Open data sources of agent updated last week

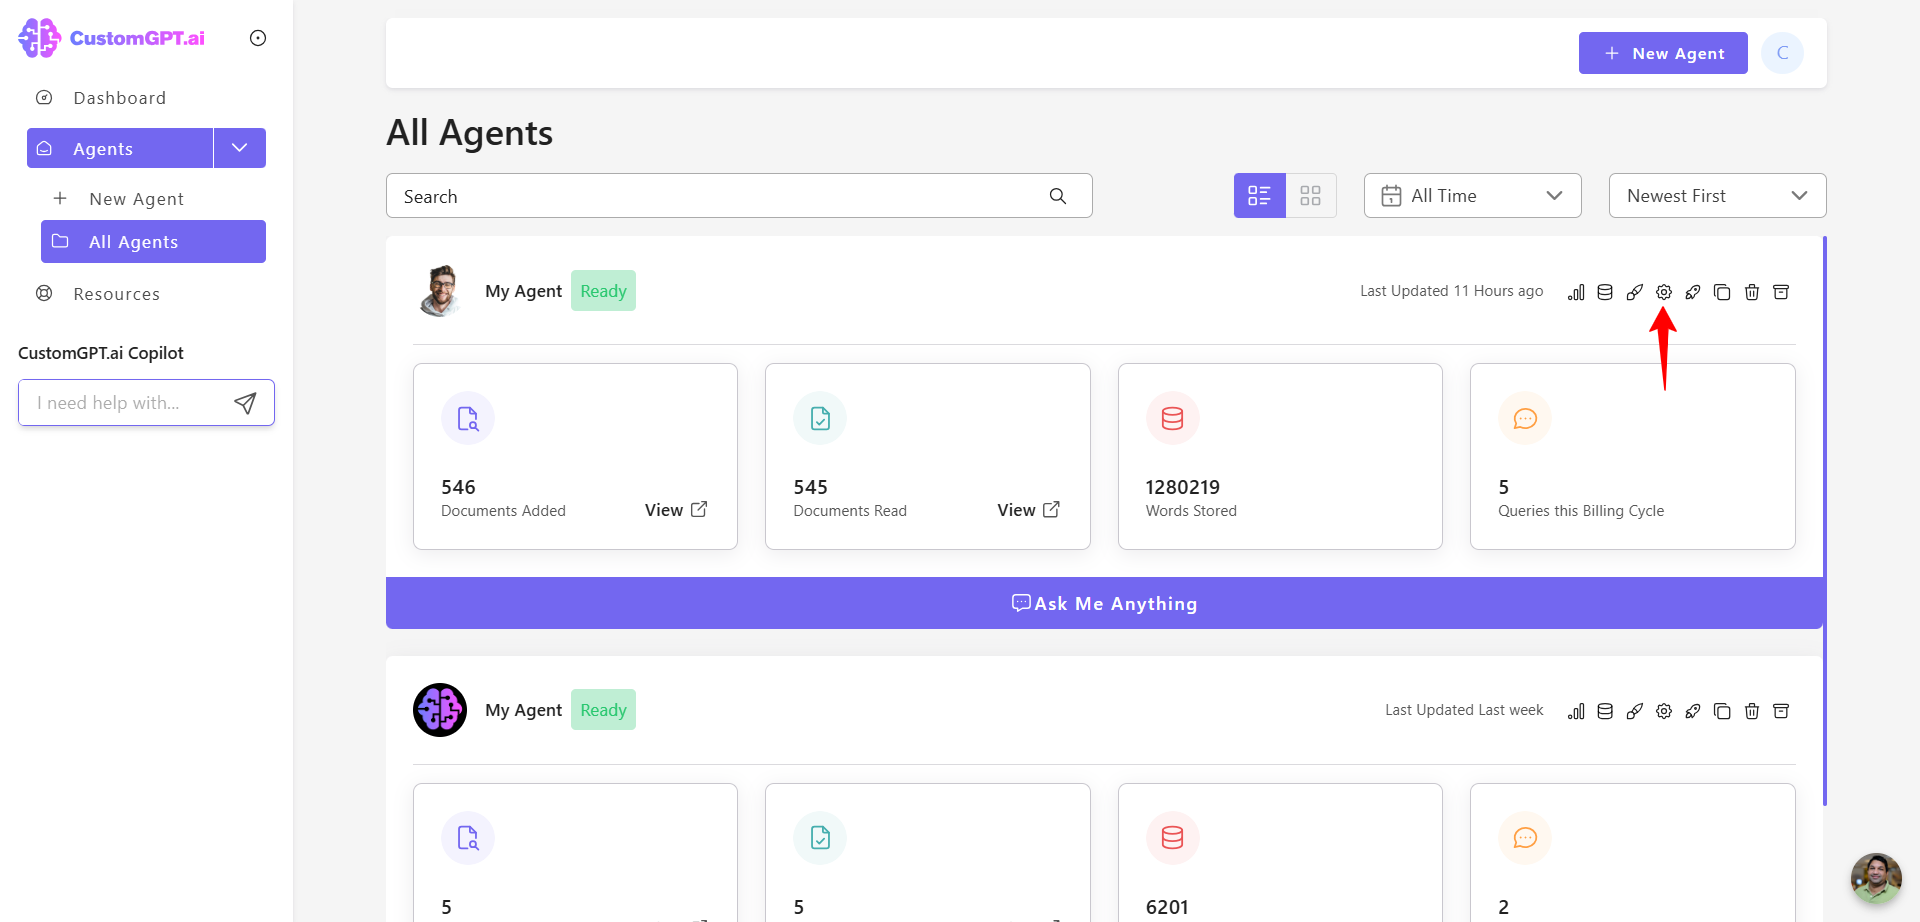pyautogui.click(x=1605, y=711)
